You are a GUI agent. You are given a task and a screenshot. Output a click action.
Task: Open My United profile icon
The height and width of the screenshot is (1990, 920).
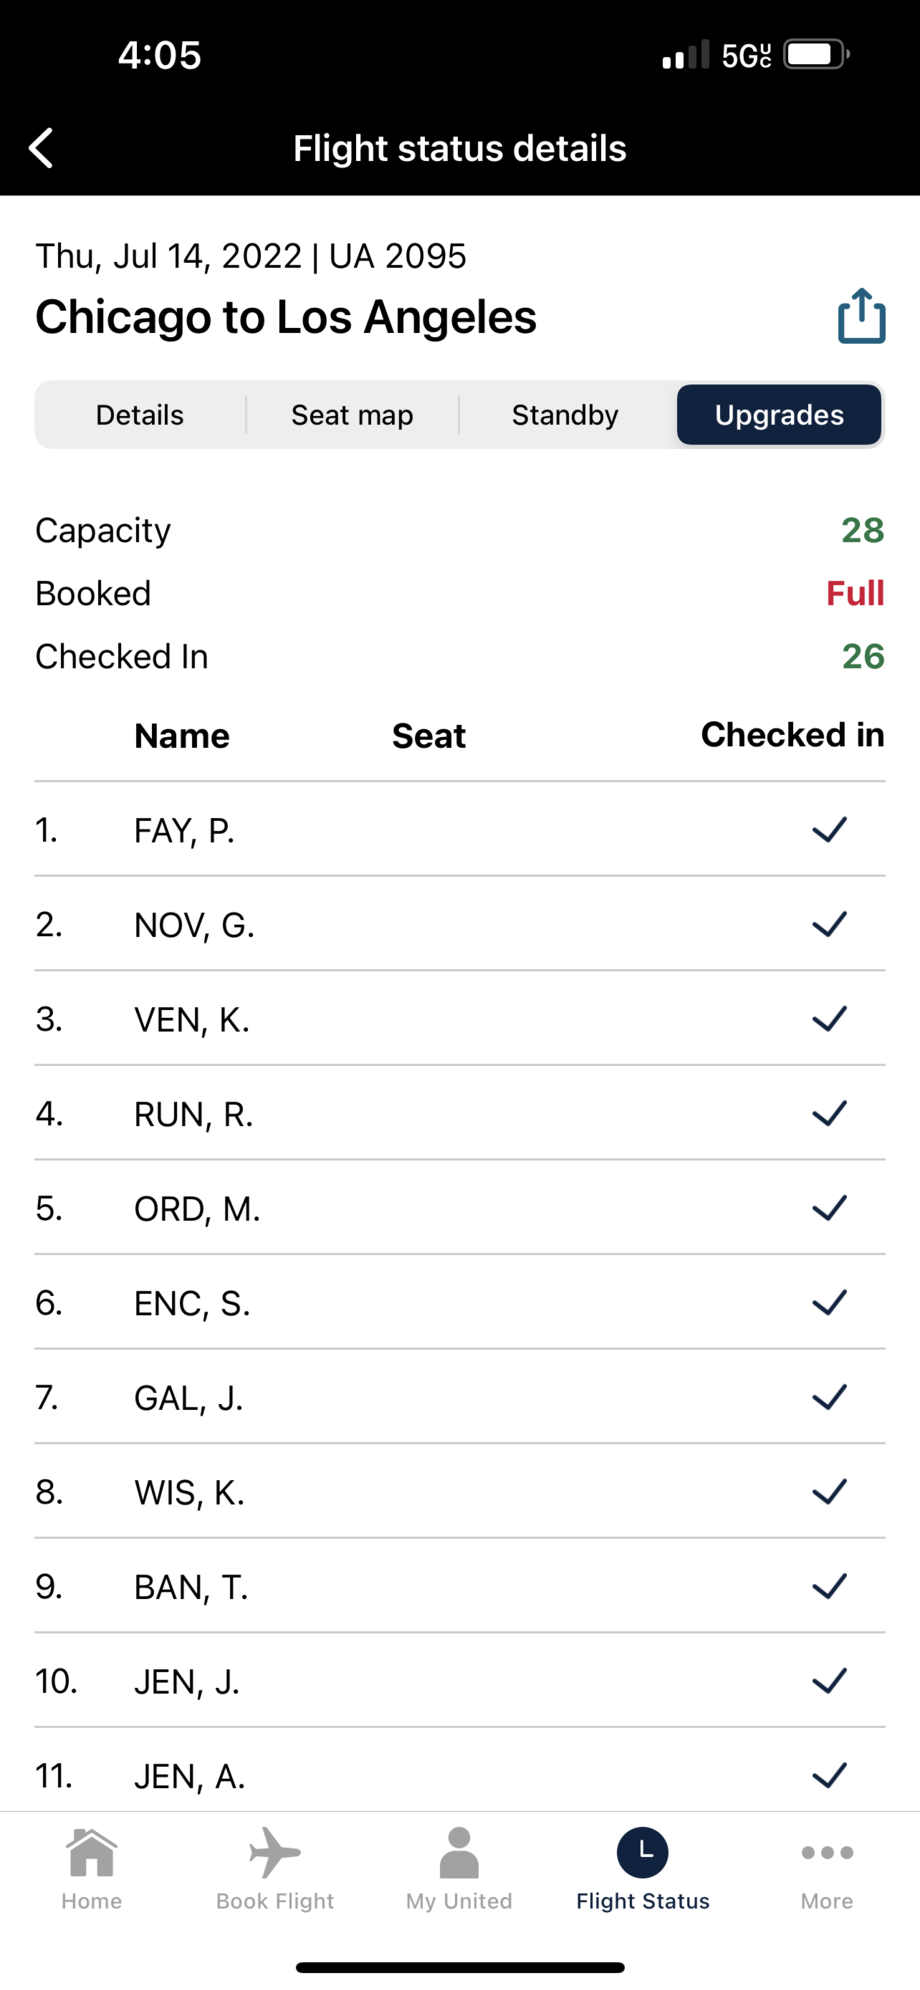pyautogui.click(x=459, y=1853)
